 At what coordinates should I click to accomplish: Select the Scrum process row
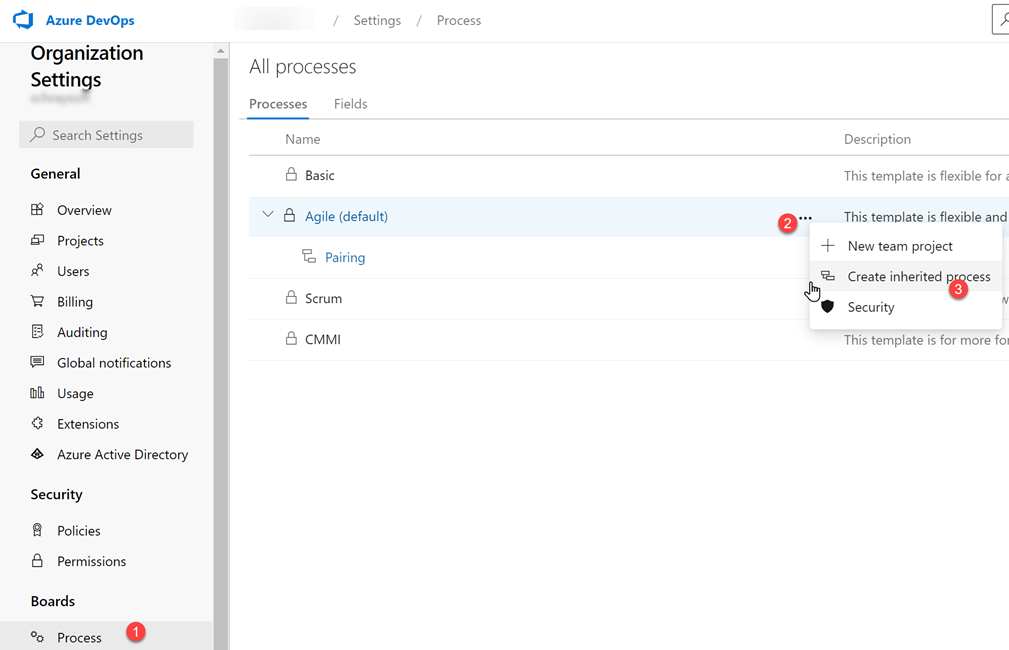[629, 299]
